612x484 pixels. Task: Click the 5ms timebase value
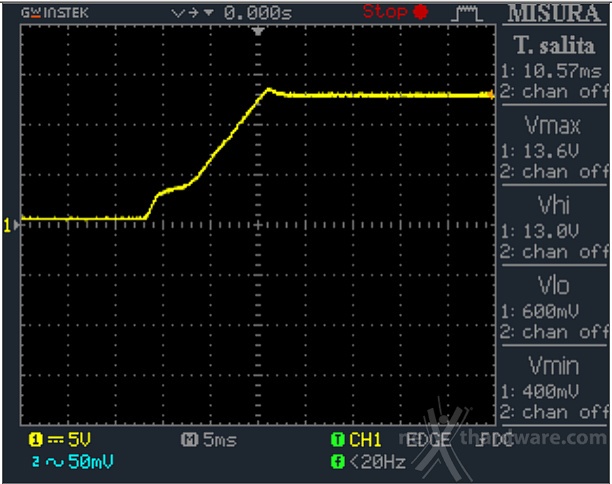[220, 440]
